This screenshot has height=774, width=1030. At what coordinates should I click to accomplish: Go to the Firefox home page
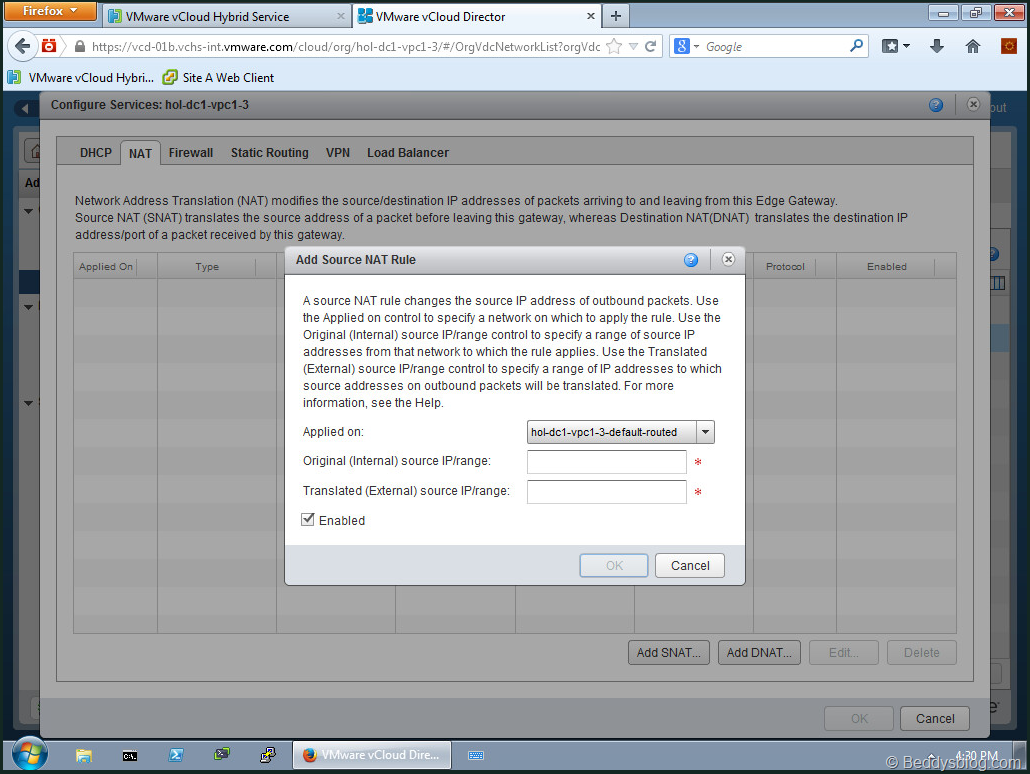tap(973, 46)
